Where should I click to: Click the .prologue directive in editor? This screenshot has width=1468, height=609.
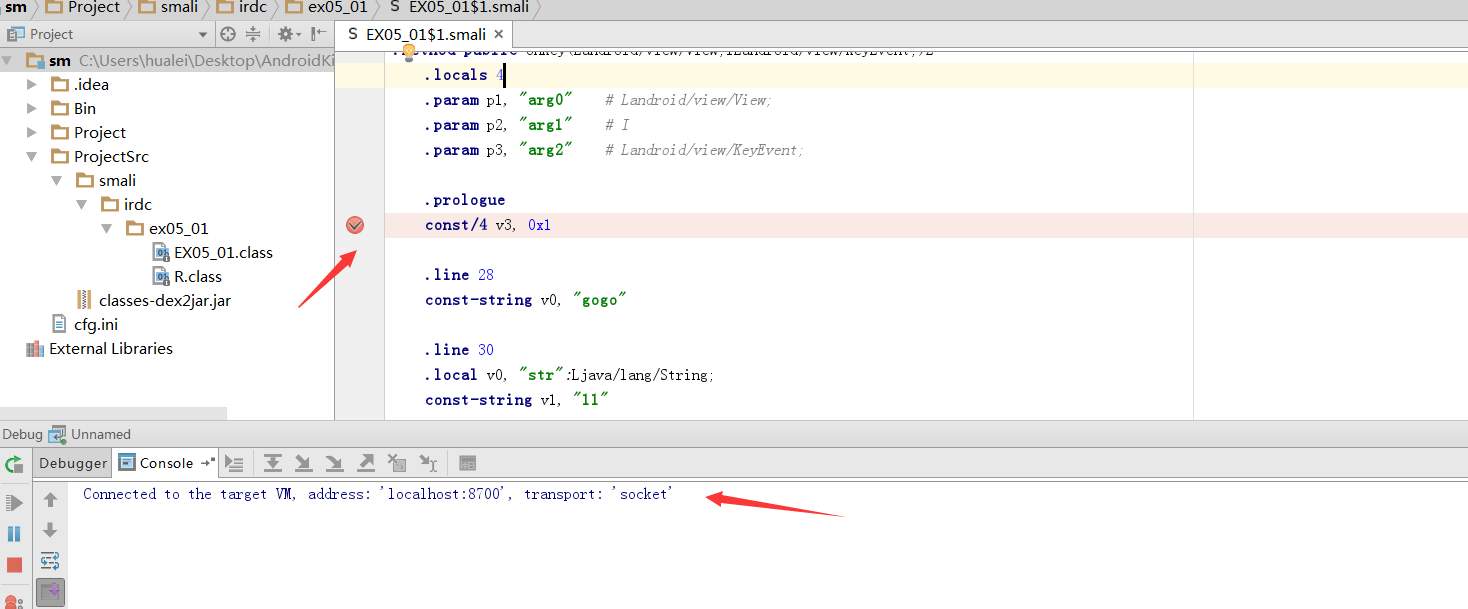[465, 200]
